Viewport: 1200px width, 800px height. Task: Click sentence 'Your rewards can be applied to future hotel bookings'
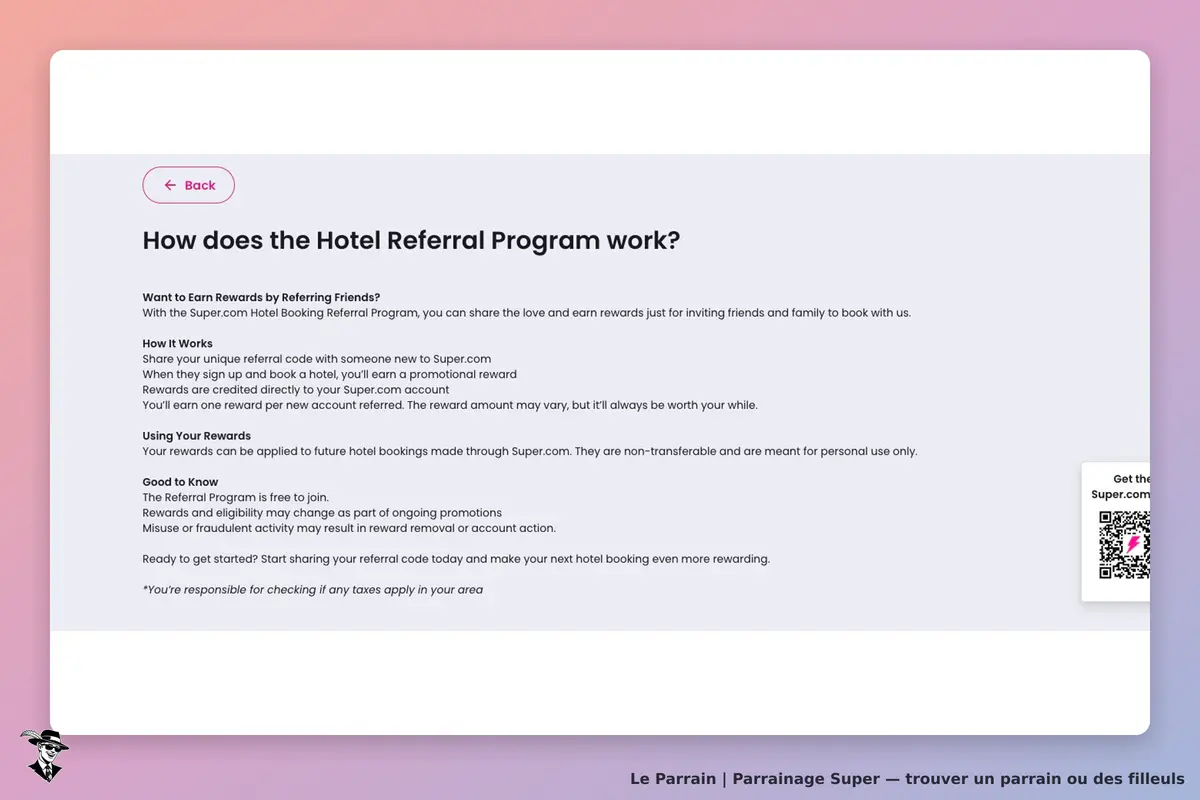pos(530,451)
